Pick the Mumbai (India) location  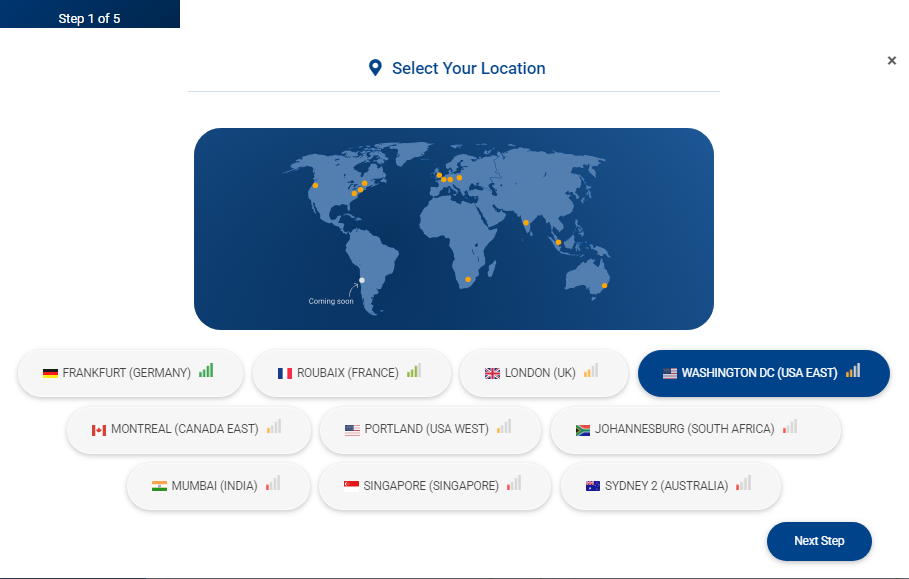coord(219,486)
